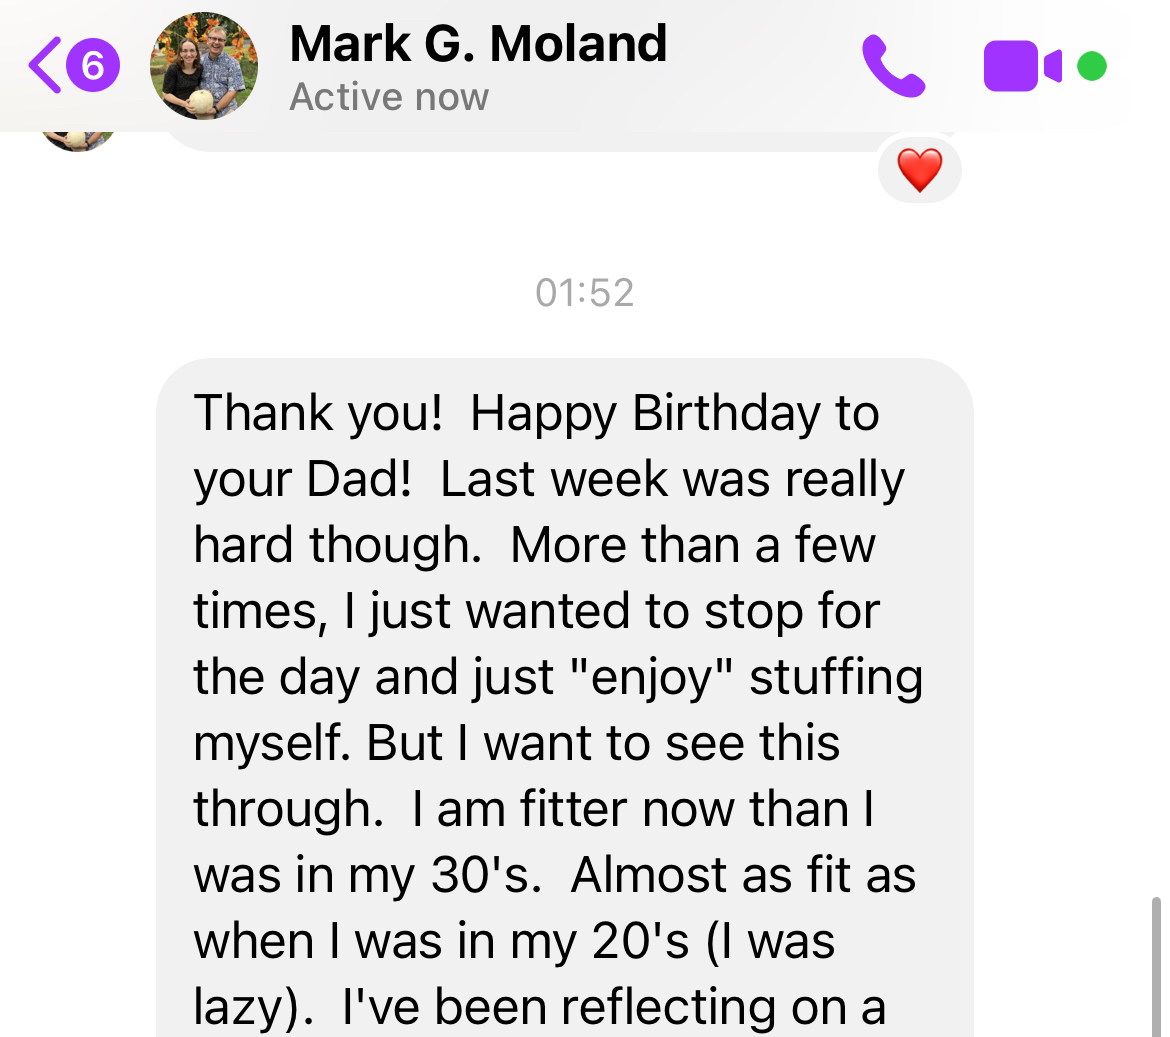
Task: Tap "Last week was really" message line
Action: [671, 479]
